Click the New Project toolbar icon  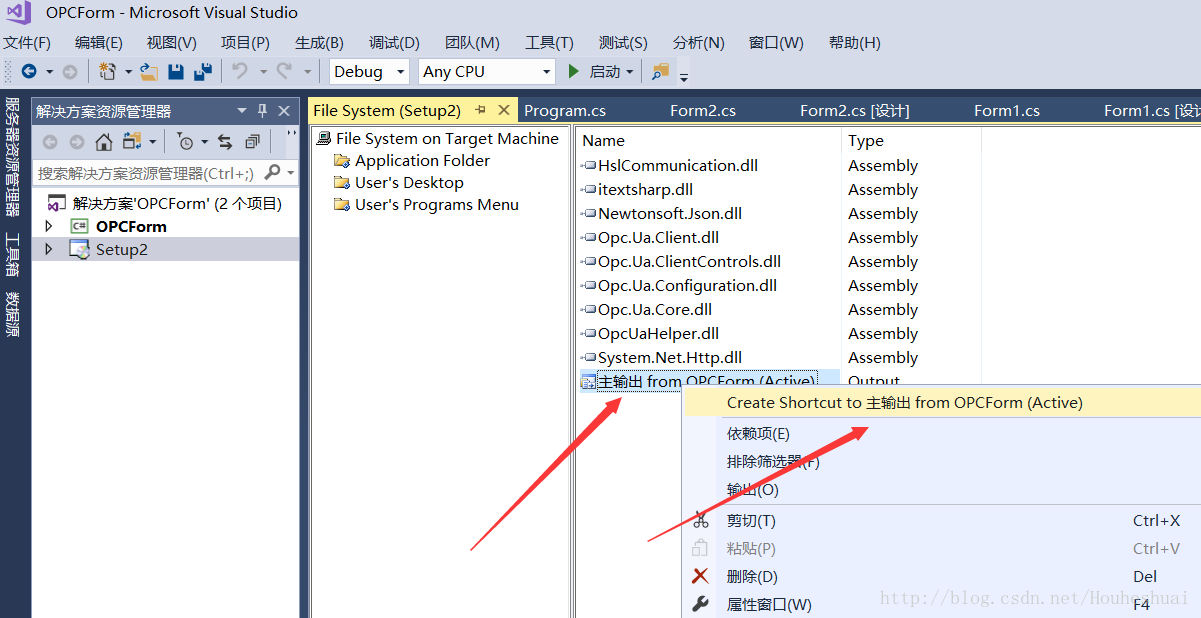click(x=106, y=71)
